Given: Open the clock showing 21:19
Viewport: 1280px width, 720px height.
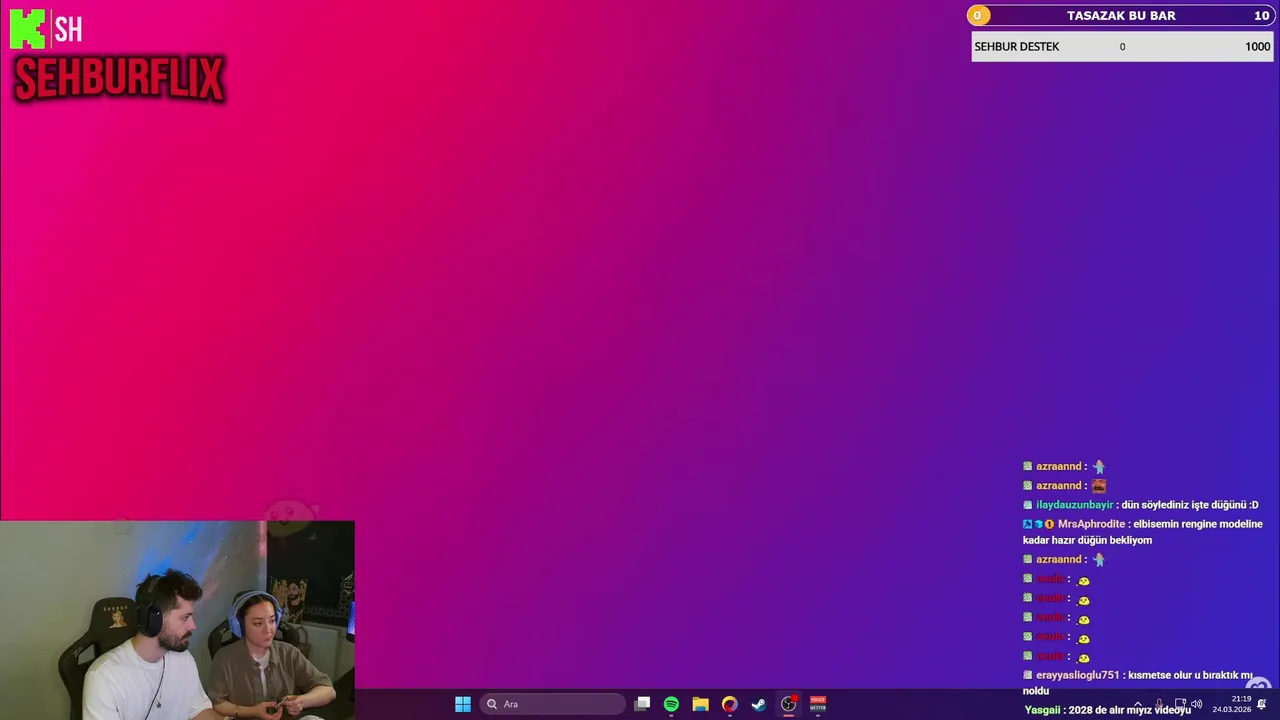Looking at the screenshot, I should click(1232, 704).
